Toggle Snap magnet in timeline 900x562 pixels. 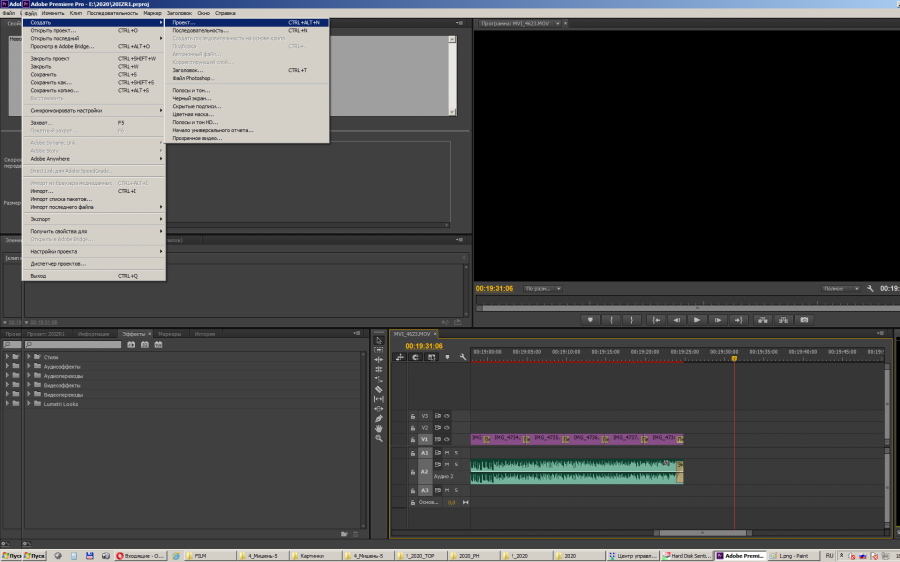click(x=416, y=357)
